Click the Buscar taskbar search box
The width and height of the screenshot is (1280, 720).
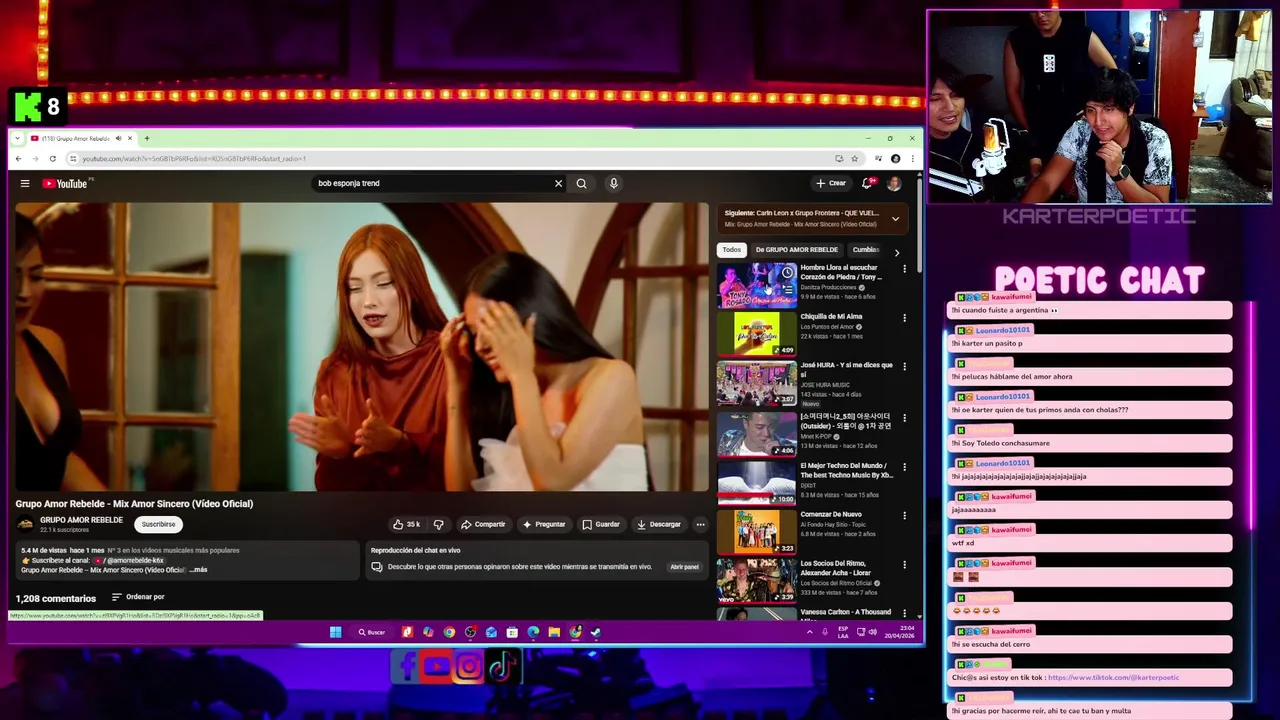click(x=371, y=632)
